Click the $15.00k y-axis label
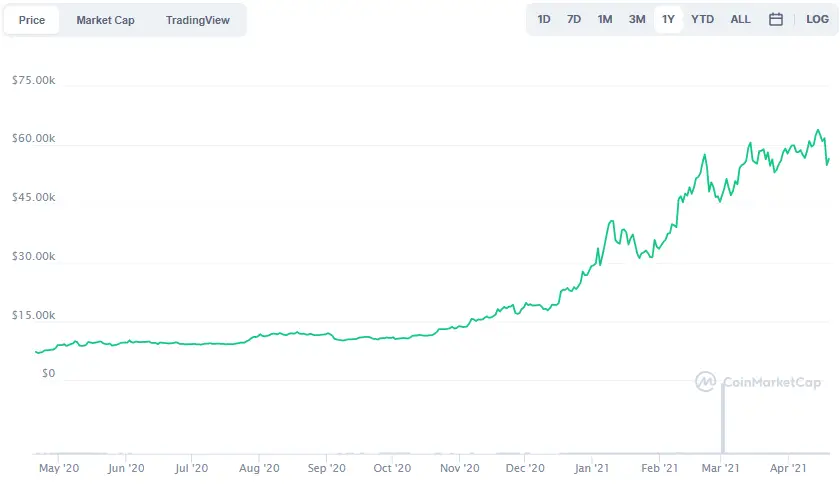 (33, 315)
